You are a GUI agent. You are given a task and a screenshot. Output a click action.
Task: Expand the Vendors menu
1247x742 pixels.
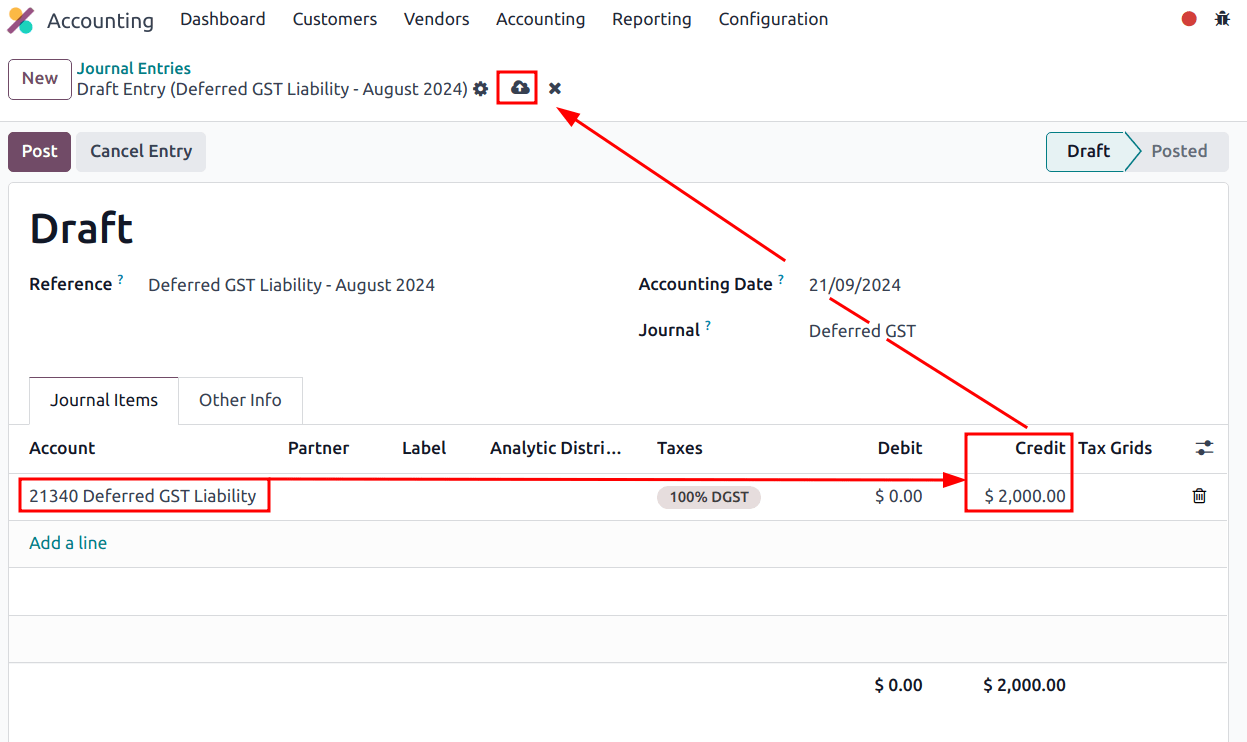tap(436, 19)
